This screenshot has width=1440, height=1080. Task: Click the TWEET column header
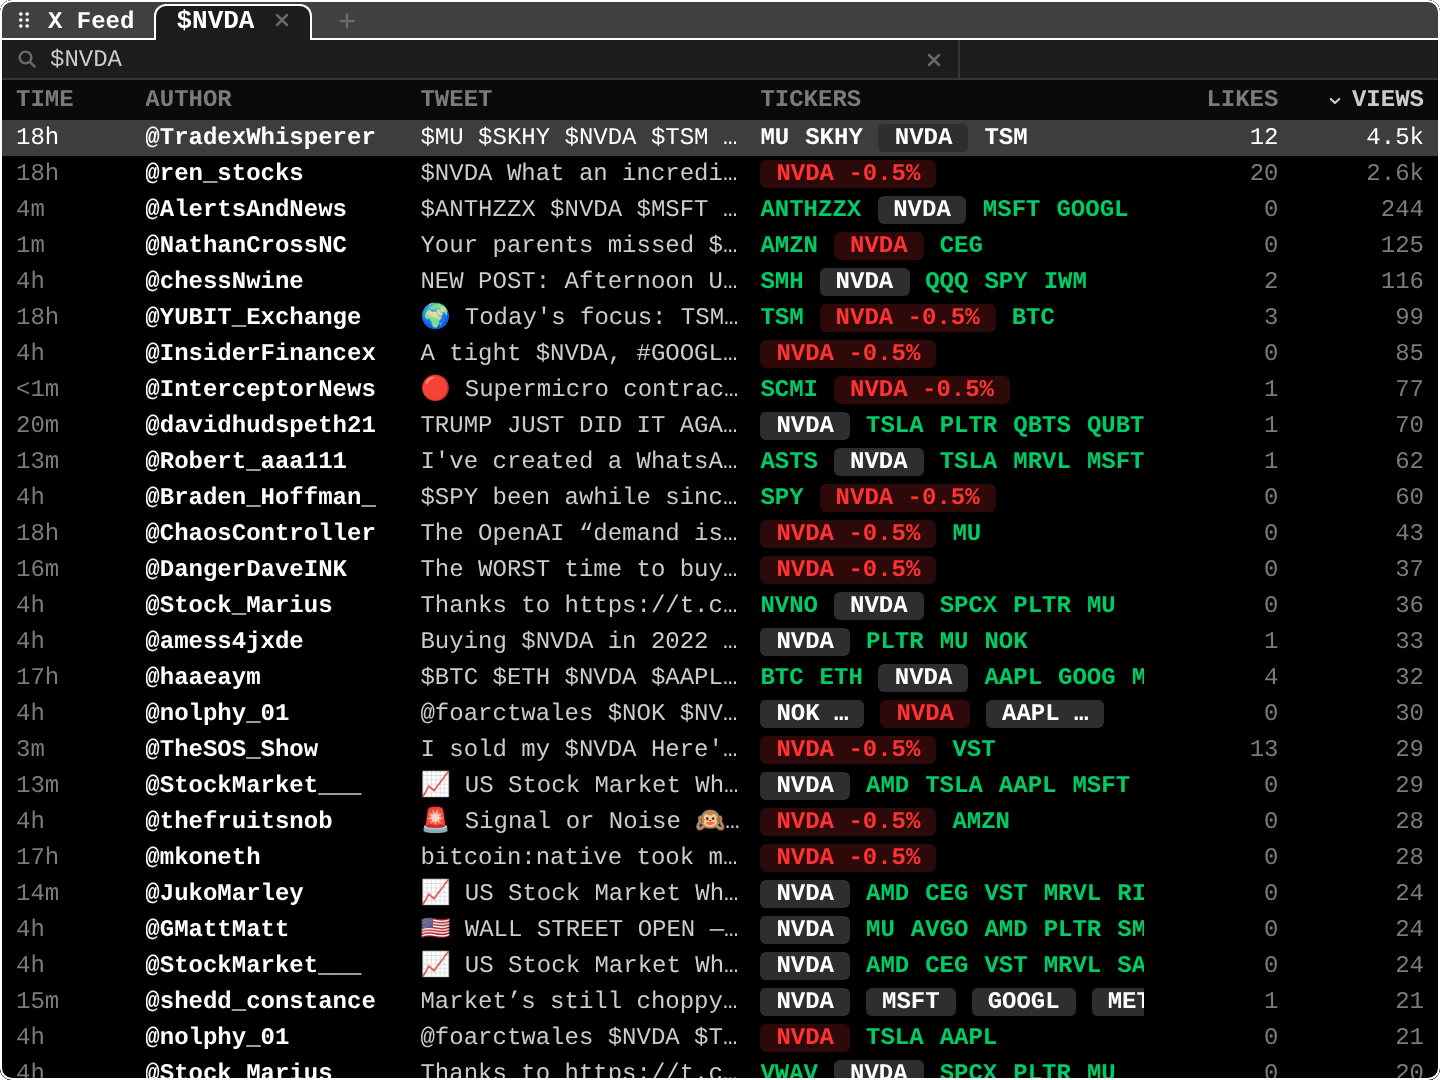[456, 99]
